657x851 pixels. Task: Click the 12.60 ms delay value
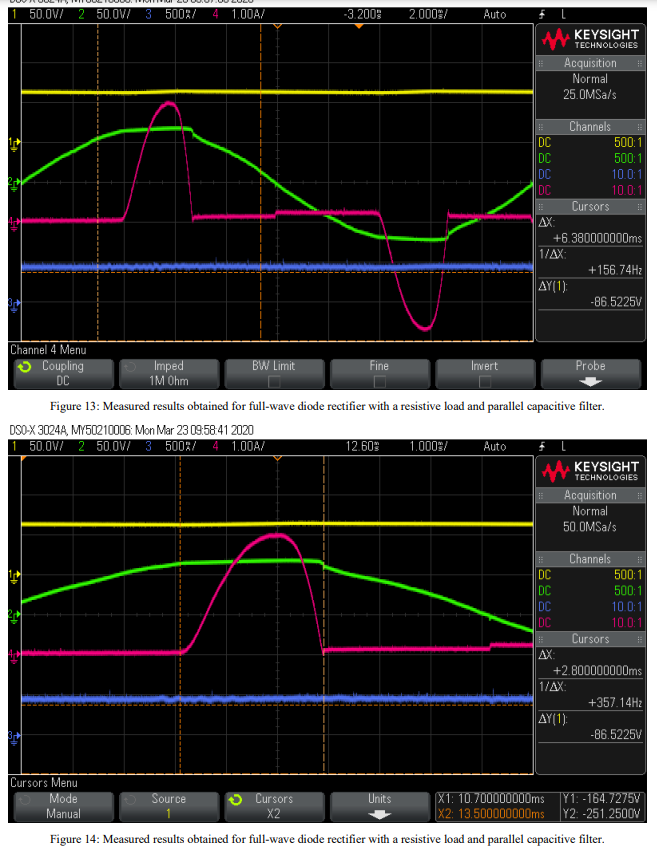tap(362, 447)
